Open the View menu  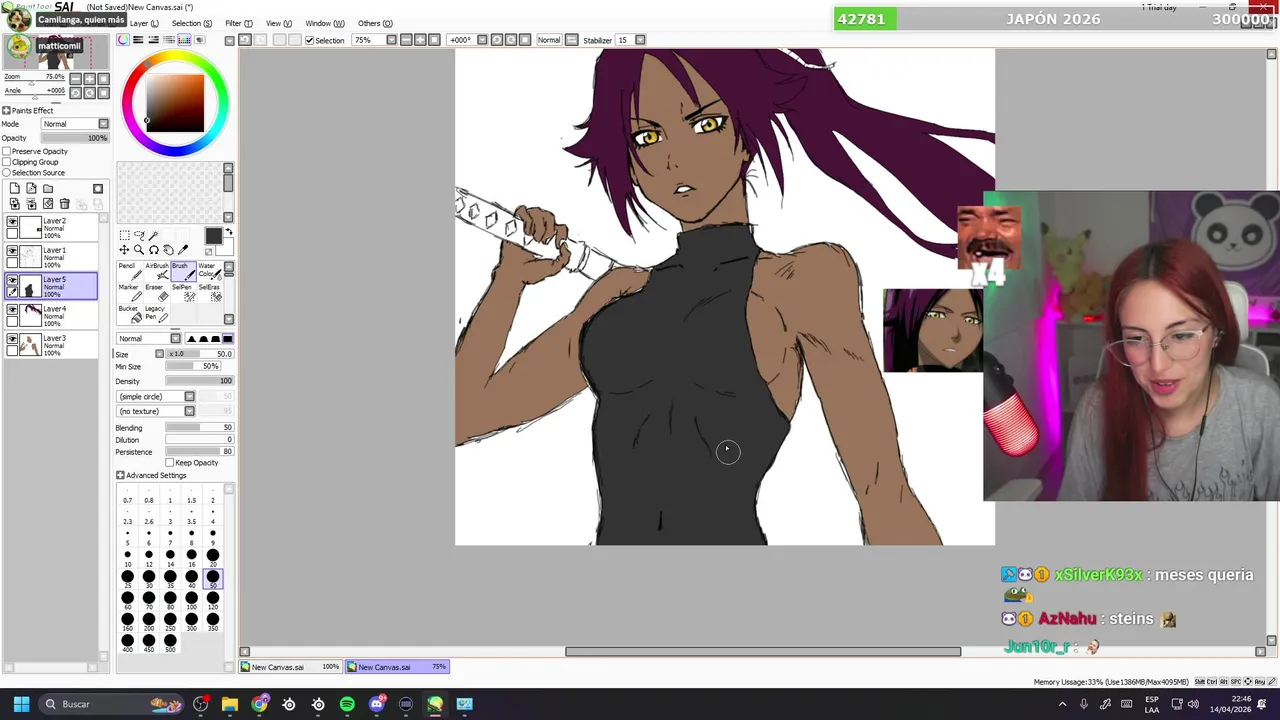(x=279, y=23)
